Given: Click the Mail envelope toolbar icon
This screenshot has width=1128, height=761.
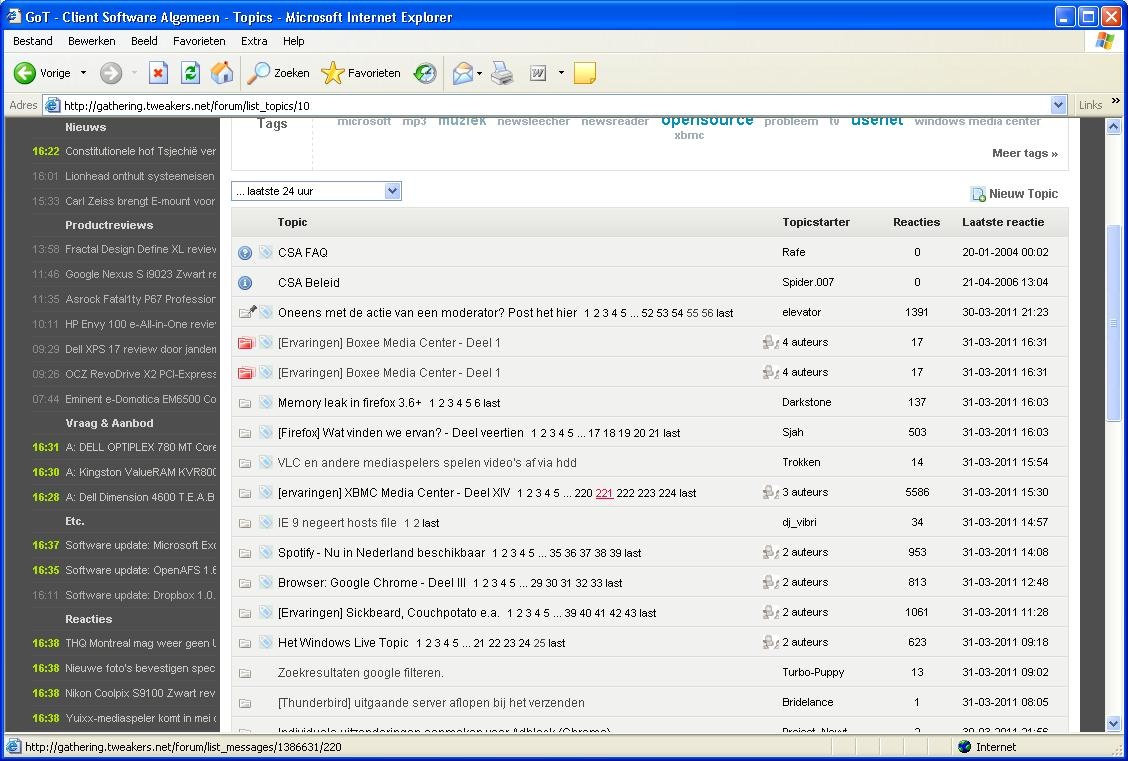Looking at the screenshot, I should tap(462, 73).
